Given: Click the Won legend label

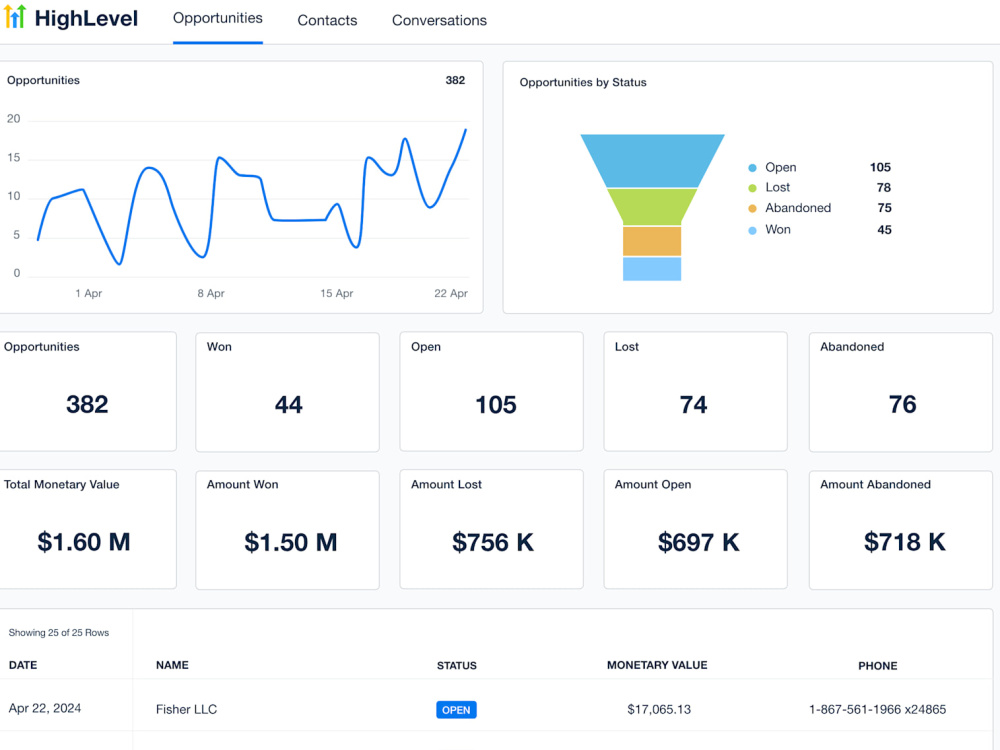Looking at the screenshot, I should (777, 230).
